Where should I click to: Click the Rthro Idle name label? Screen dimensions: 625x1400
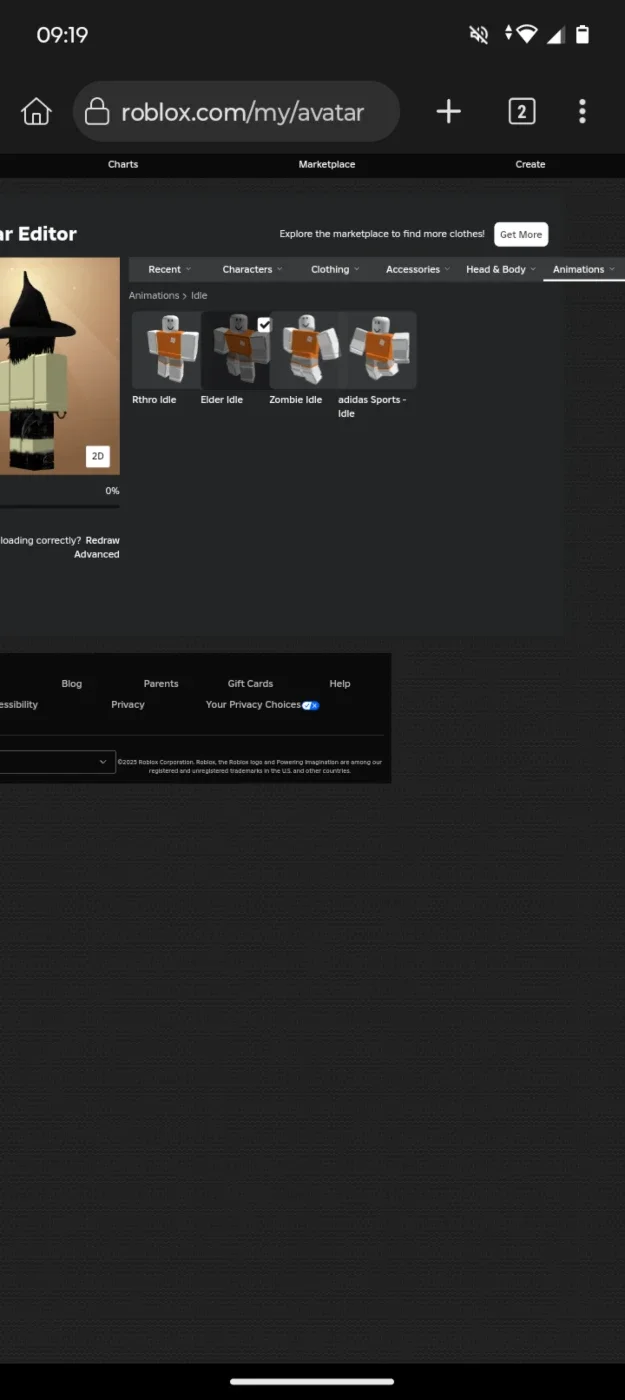pos(154,400)
